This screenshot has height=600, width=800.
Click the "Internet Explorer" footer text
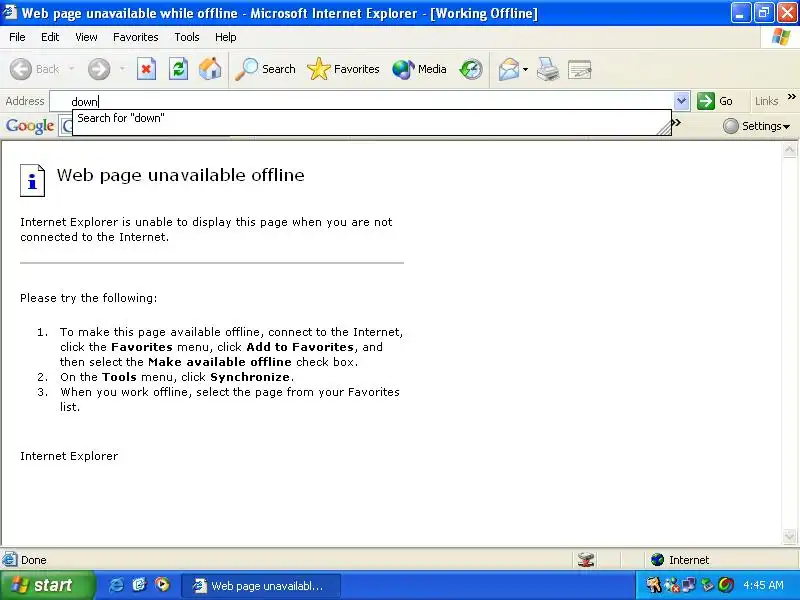tap(69, 456)
